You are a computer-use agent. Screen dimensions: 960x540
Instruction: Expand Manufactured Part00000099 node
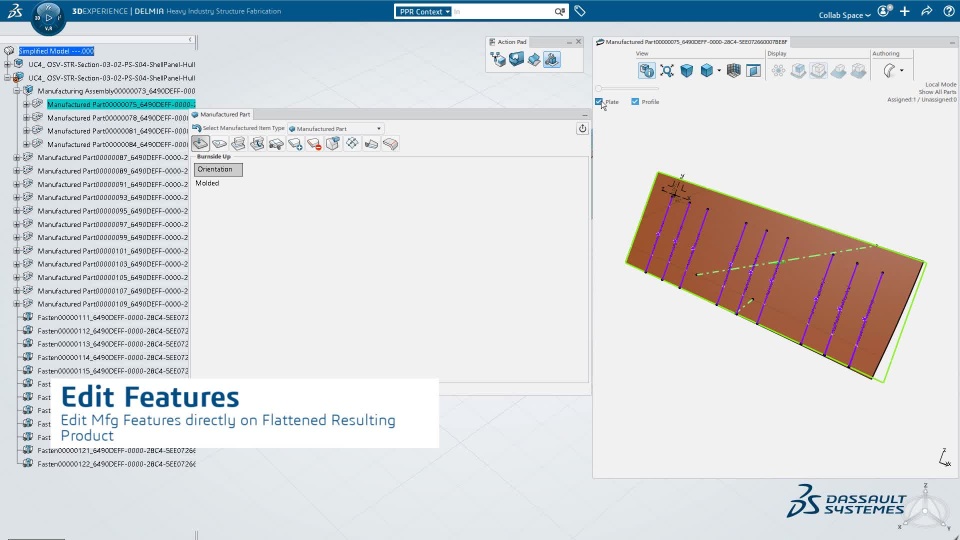[x=17, y=237]
